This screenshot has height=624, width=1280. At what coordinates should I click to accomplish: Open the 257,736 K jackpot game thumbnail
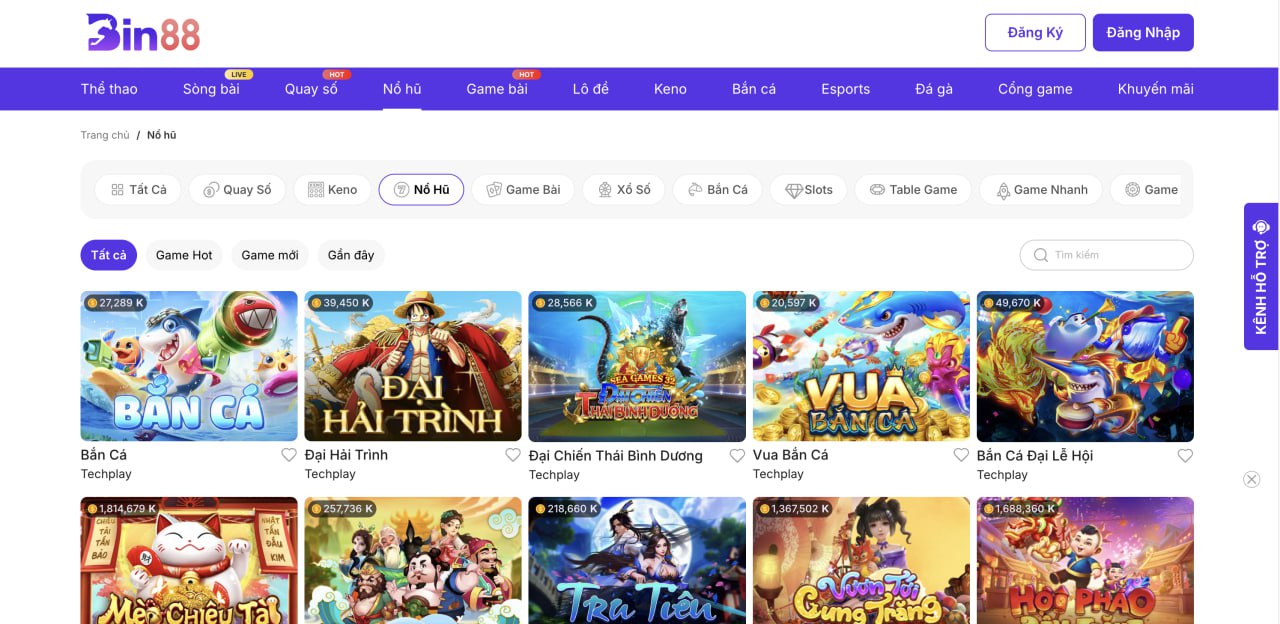click(x=413, y=560)
